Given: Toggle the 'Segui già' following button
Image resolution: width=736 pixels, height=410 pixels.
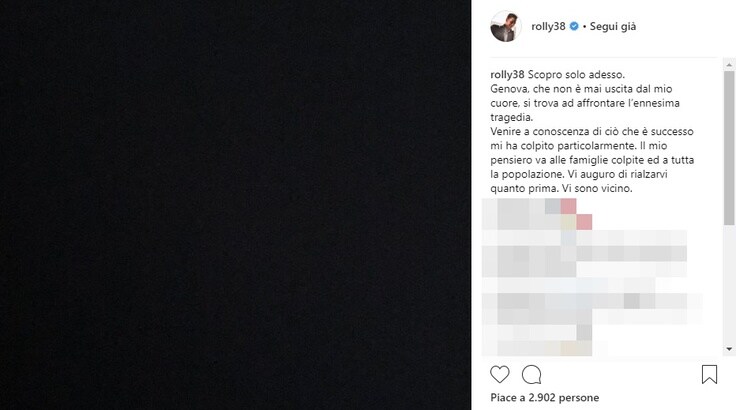Looking at the screenshot, I should [x=613, y=27].
